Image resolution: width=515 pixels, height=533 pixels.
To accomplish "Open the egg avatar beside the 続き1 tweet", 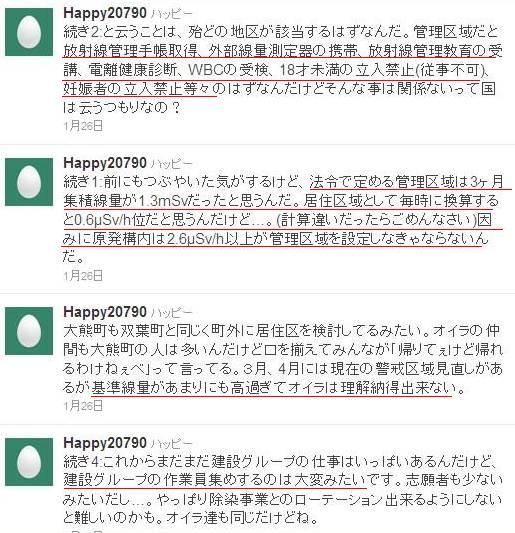I will (x=29, y=182).
